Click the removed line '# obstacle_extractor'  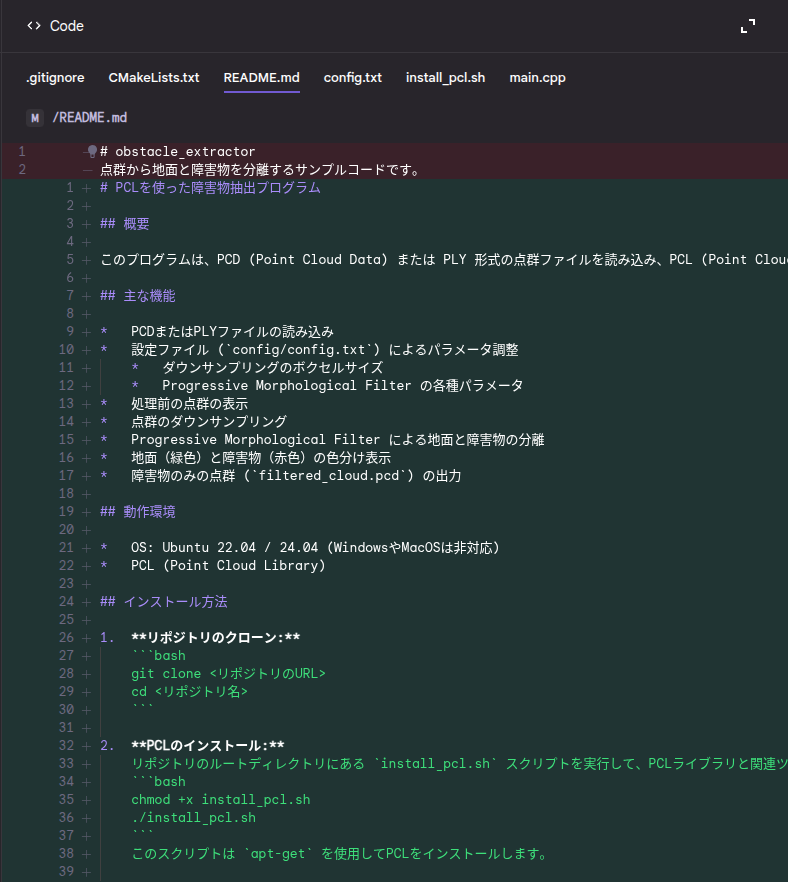[x=178, y=152]
